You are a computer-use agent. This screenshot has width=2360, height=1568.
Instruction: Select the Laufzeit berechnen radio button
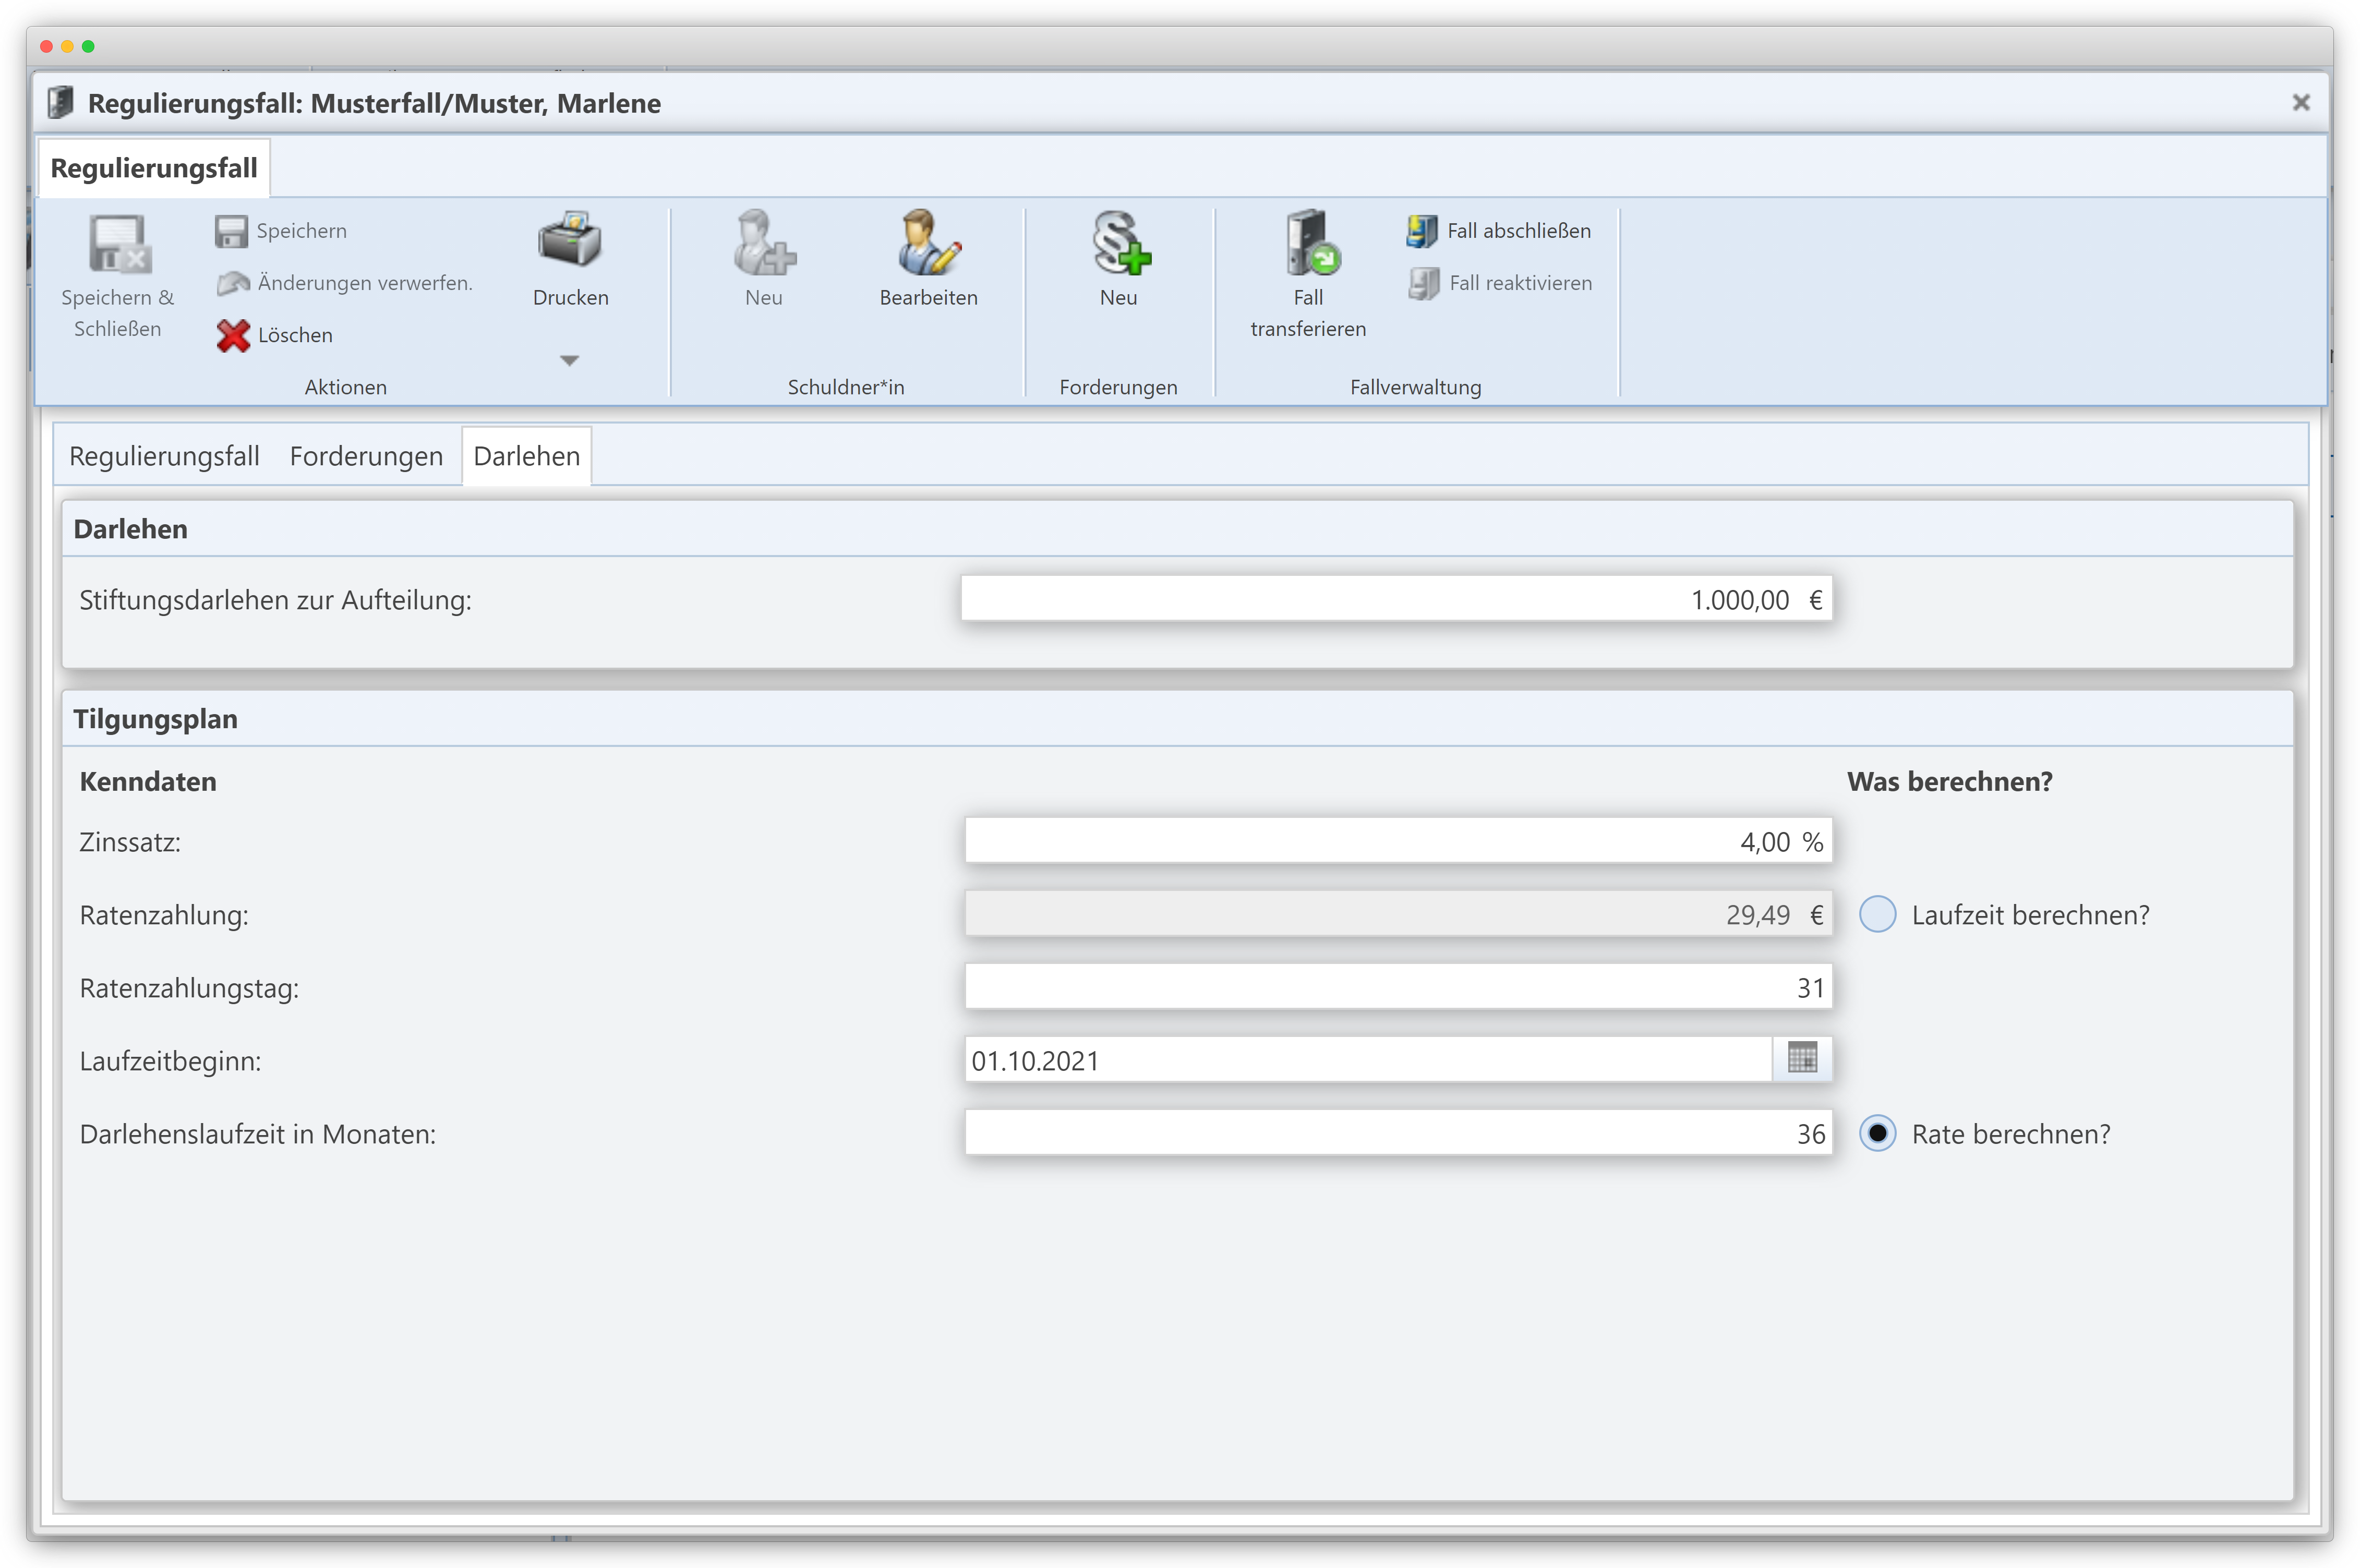click(x=1877, y=914)
